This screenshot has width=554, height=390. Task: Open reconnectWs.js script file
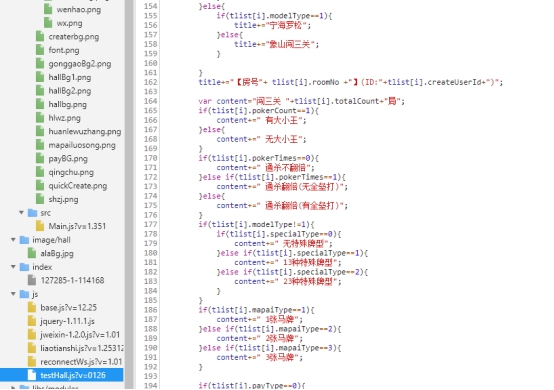click(x=81, y=362)
